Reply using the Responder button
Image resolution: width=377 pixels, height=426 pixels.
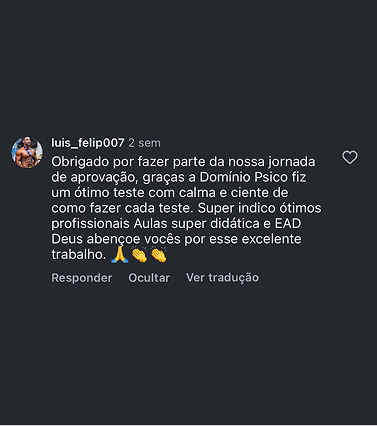coord(82,278)
